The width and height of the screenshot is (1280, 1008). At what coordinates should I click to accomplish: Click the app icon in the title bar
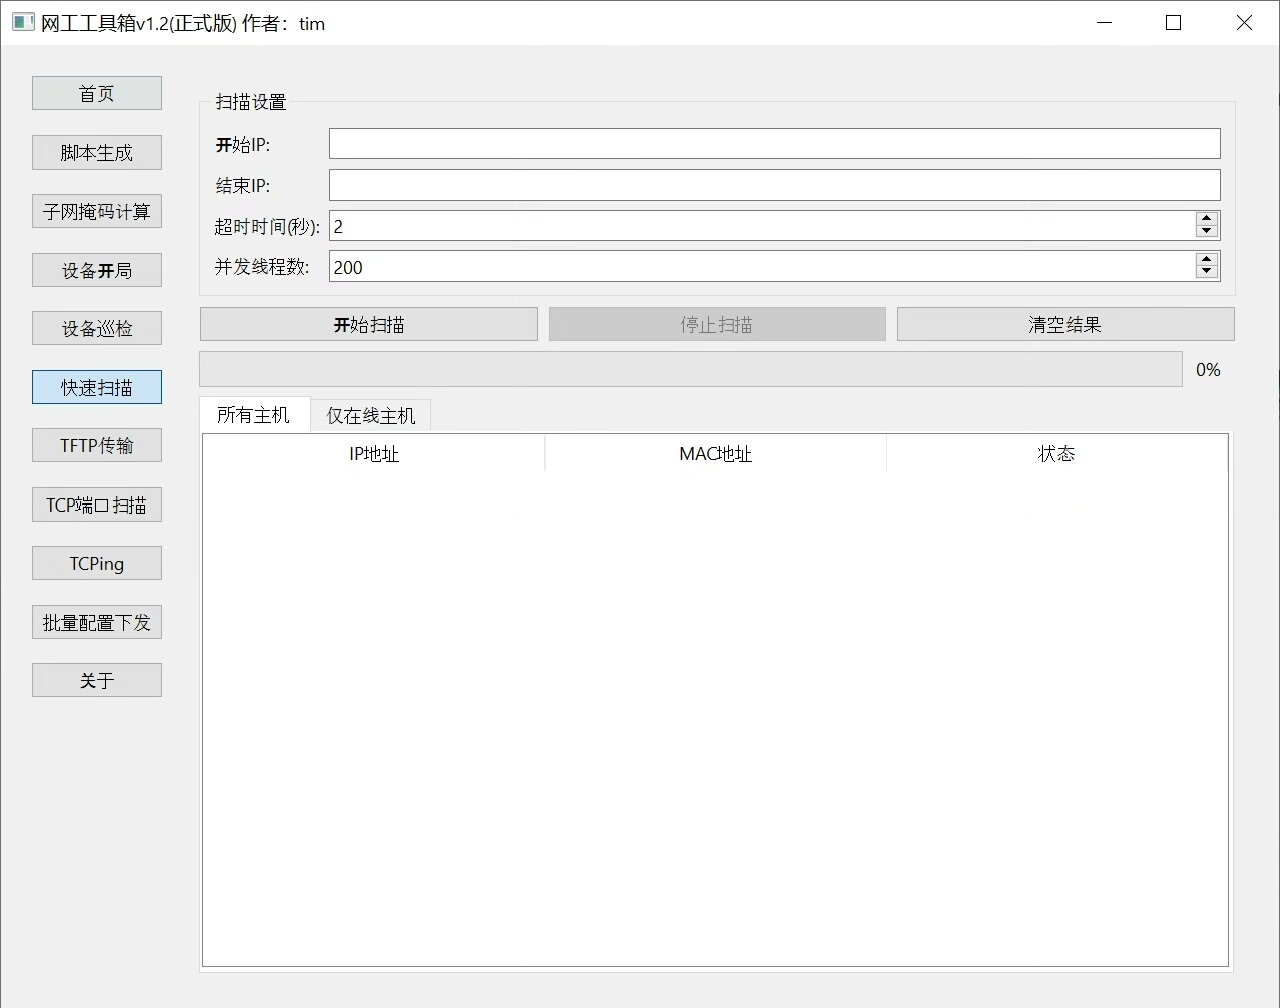[23, 23]
